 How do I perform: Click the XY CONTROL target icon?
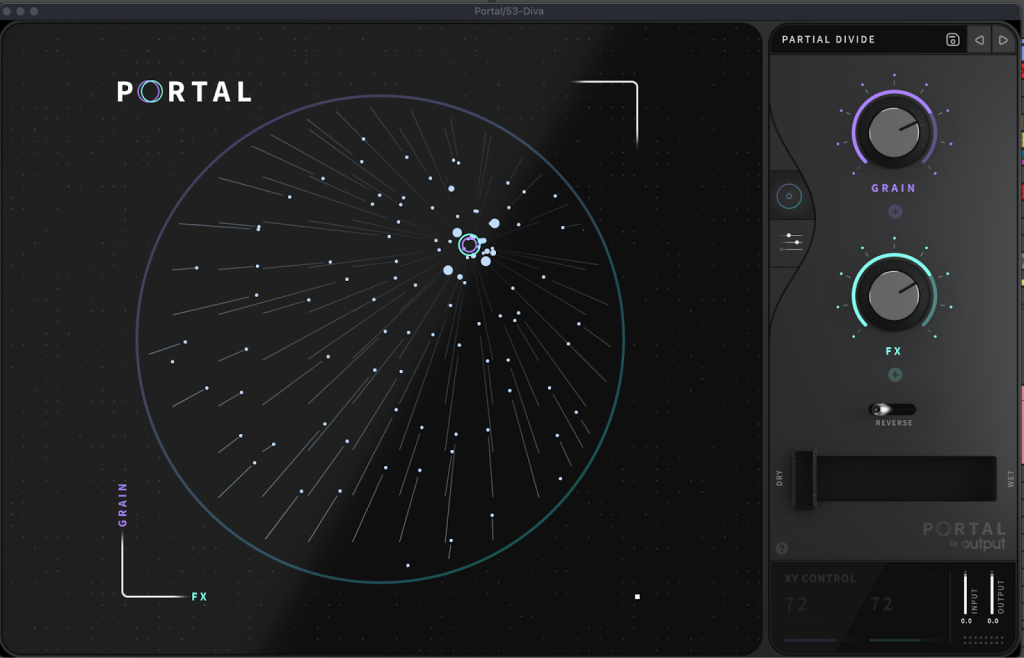pos(930,578)
